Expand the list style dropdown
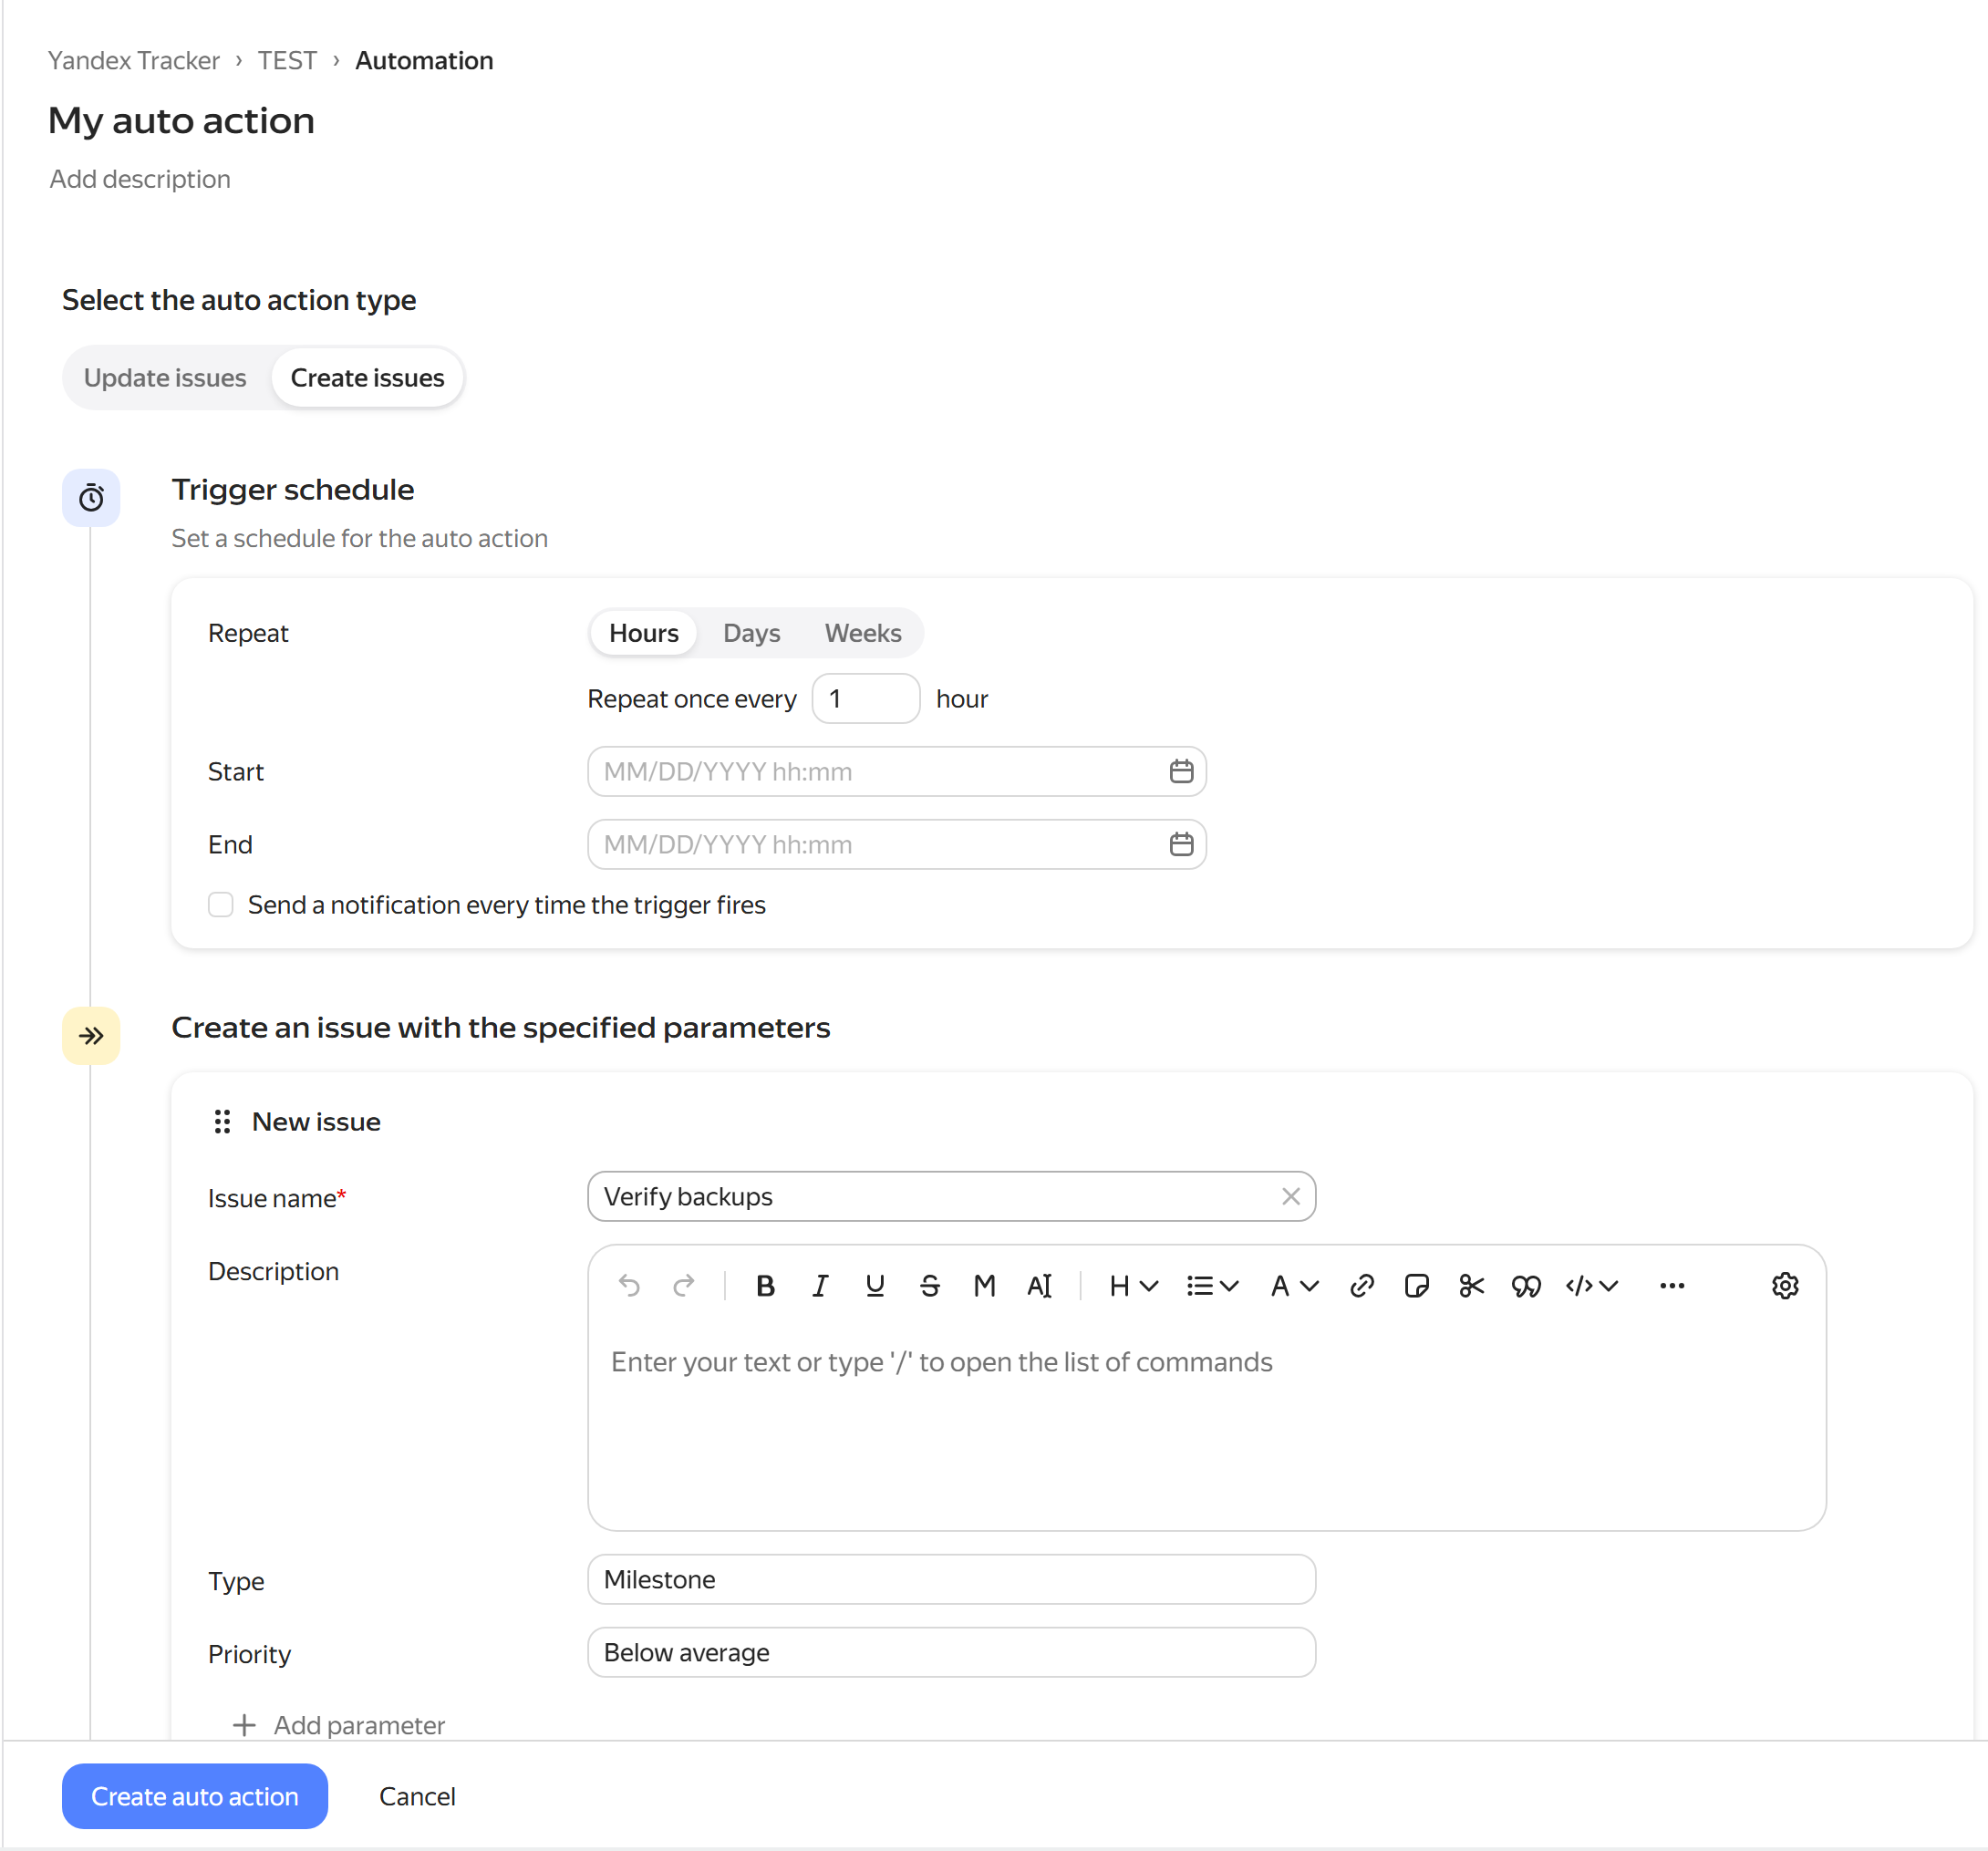 [1212, 1285]
